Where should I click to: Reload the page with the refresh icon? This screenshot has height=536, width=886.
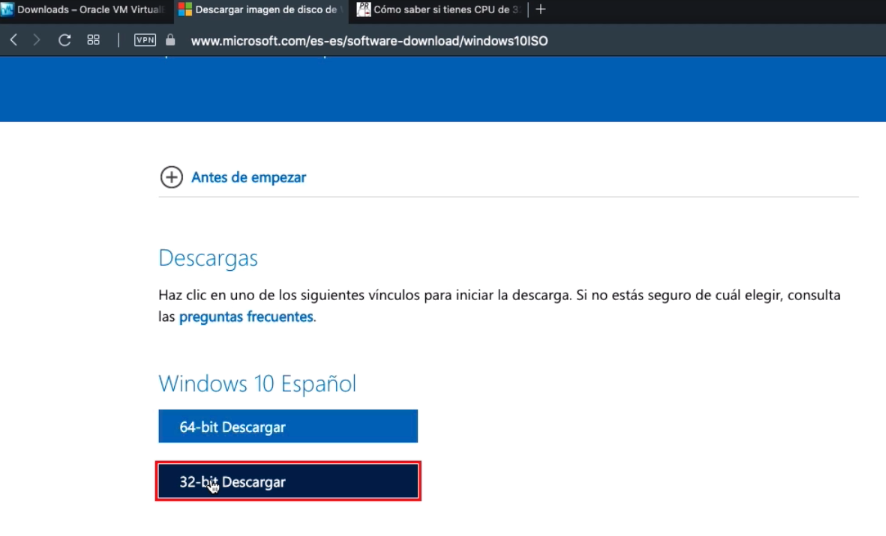tap(64, 40)
